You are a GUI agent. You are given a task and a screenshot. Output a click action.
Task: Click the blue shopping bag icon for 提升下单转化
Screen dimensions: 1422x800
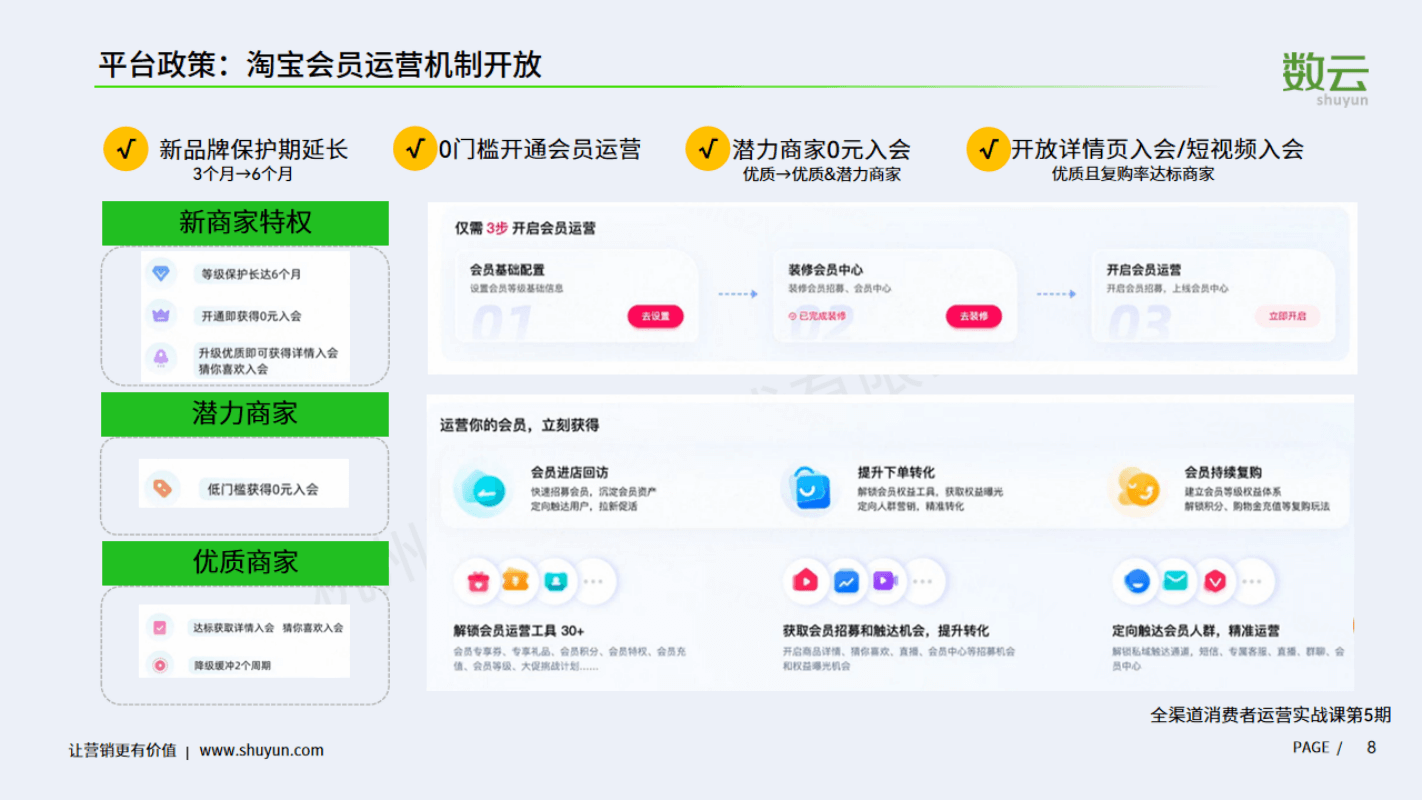[x=810, y=489]
